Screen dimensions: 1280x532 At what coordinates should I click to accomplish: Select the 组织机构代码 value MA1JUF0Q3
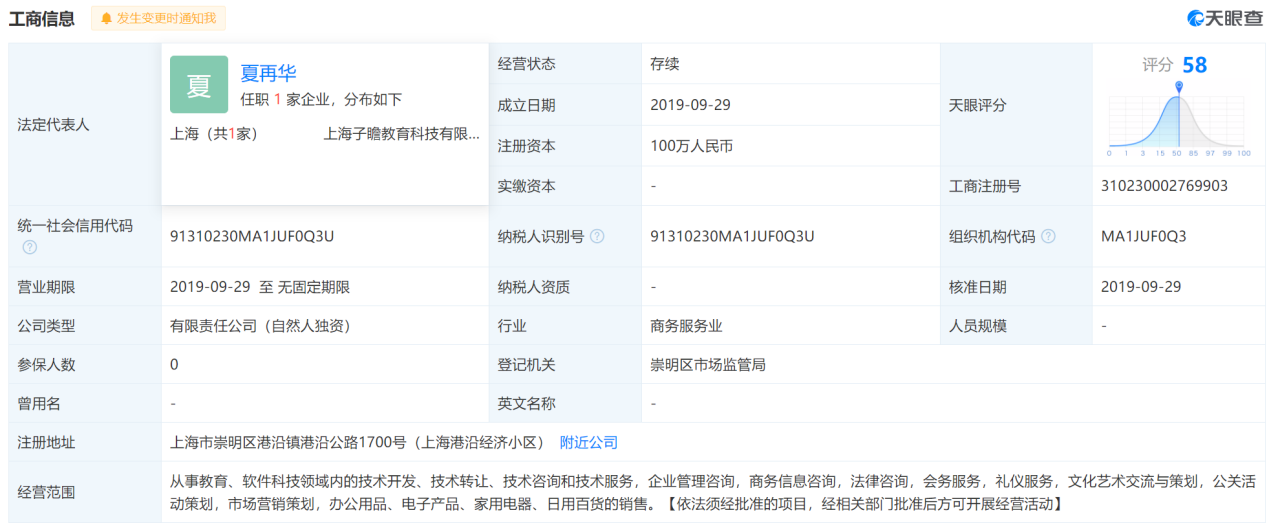[1143, 236]
